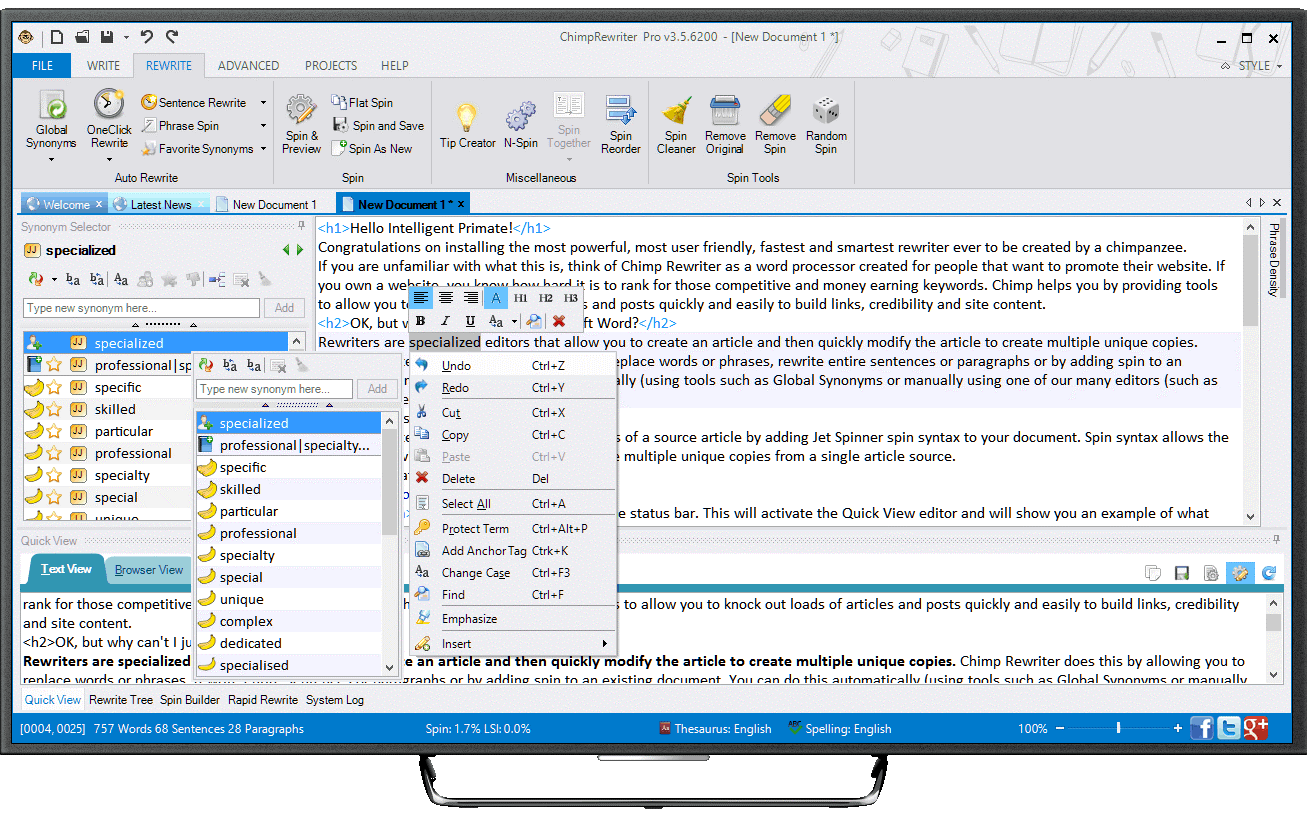Expand the Save dropdown arrow in quick access
Viewport: 1307px width, 824px height.
click(126, 37)
